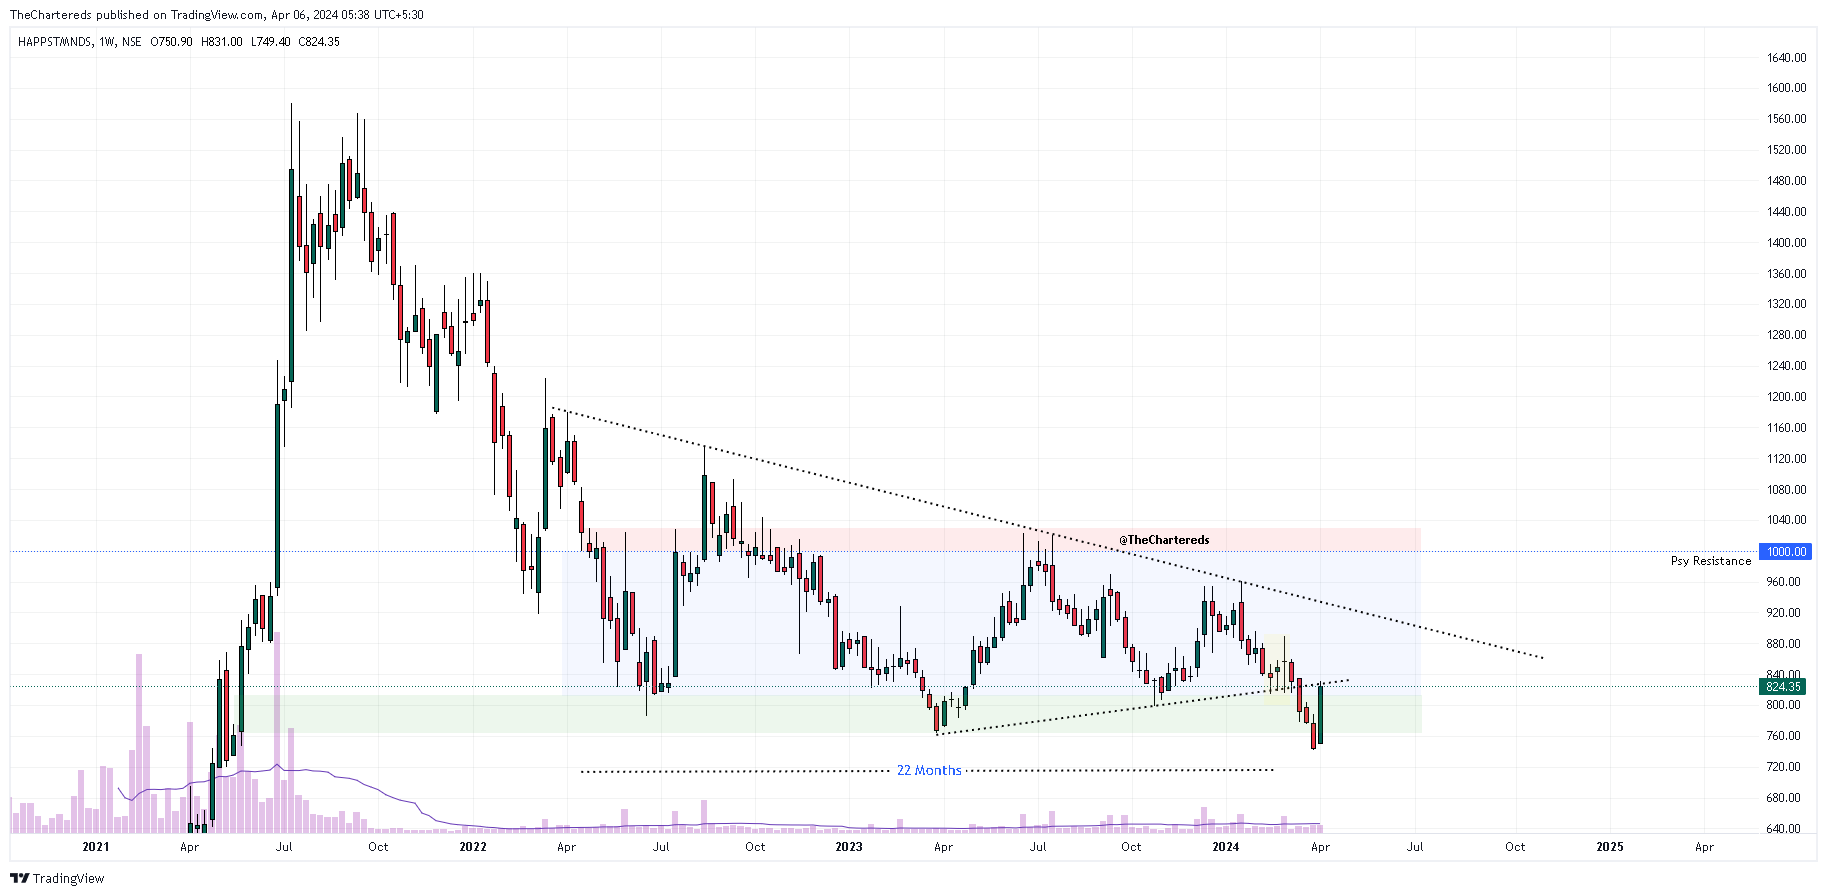This screenshot has height=896, width=1827.
Task: Click the 2025 year label on time axis
Action: pyautogui.click(x=1610, y=847)
